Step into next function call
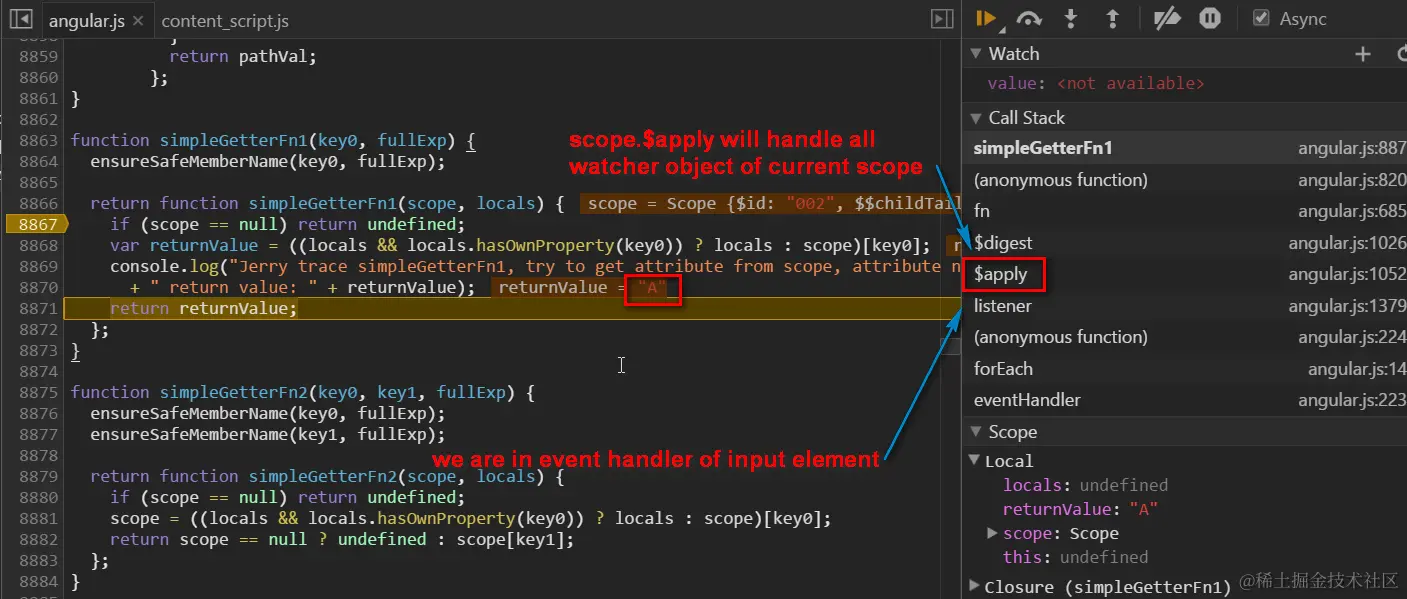Viewport: 1407px width, 599px height. coord(1071,18)
